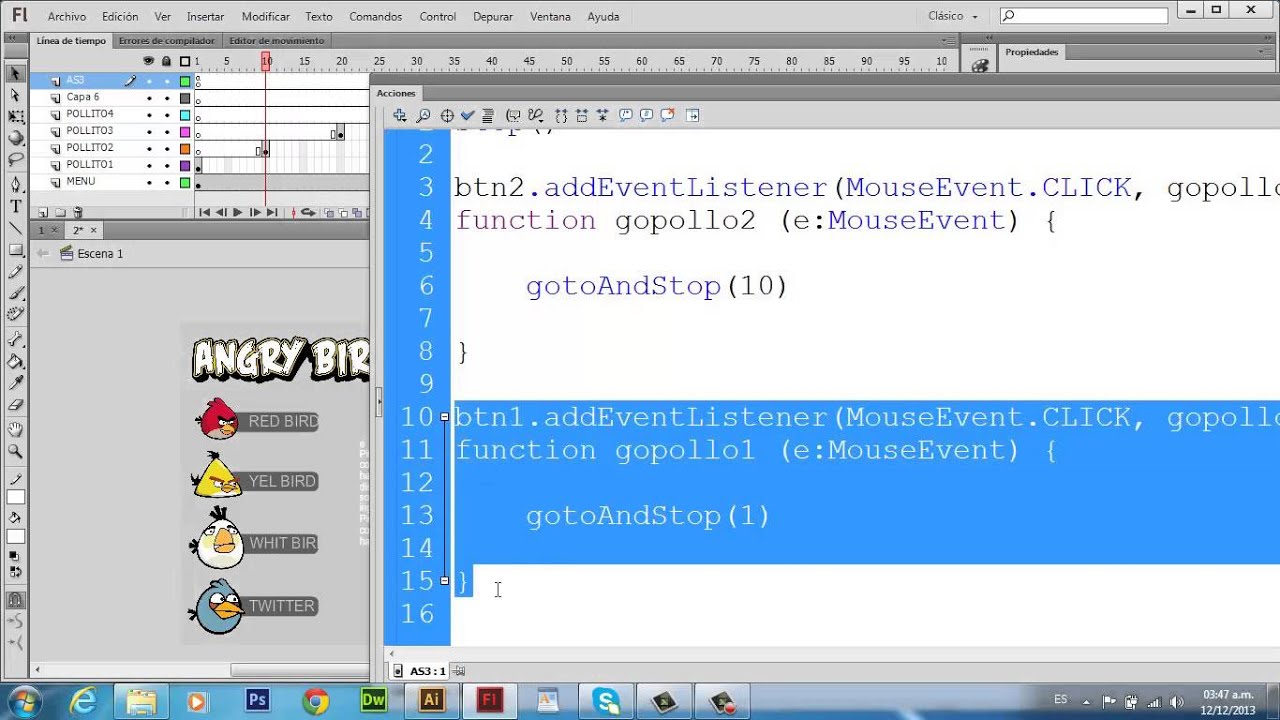This screenshot has width=1280, height=720.
Task: Switch to Editor de movimiento tab
Action: tap(277, 41)
